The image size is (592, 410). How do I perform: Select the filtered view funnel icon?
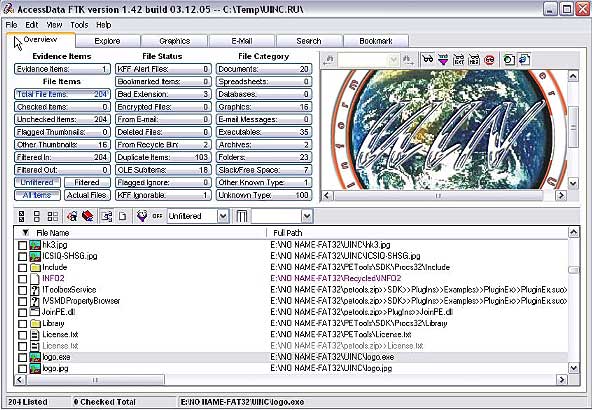click(x=443, y=59)
